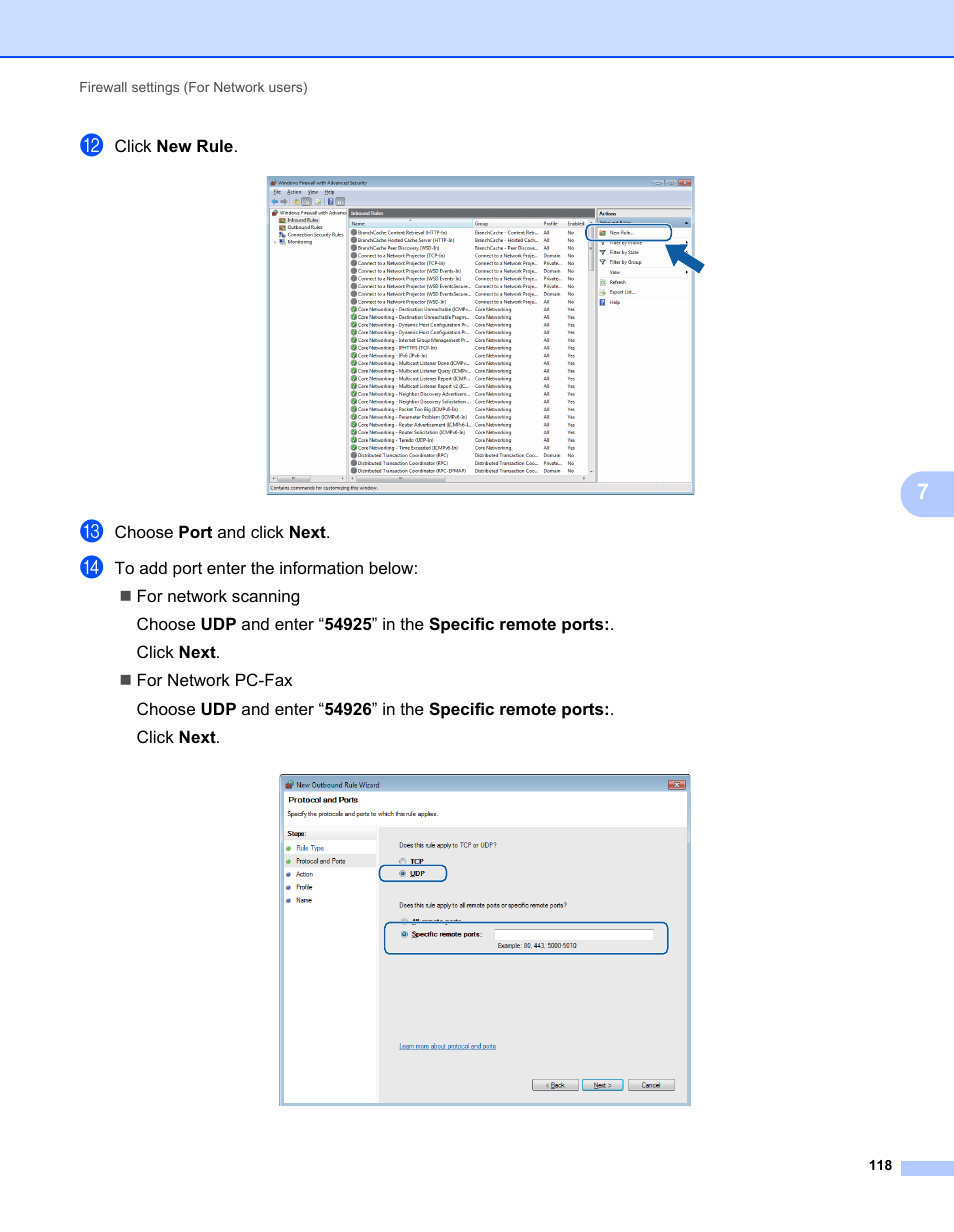954x1232 pixels.
Task: Click the Filter by Group funnel icon
Action: point(602,262)
